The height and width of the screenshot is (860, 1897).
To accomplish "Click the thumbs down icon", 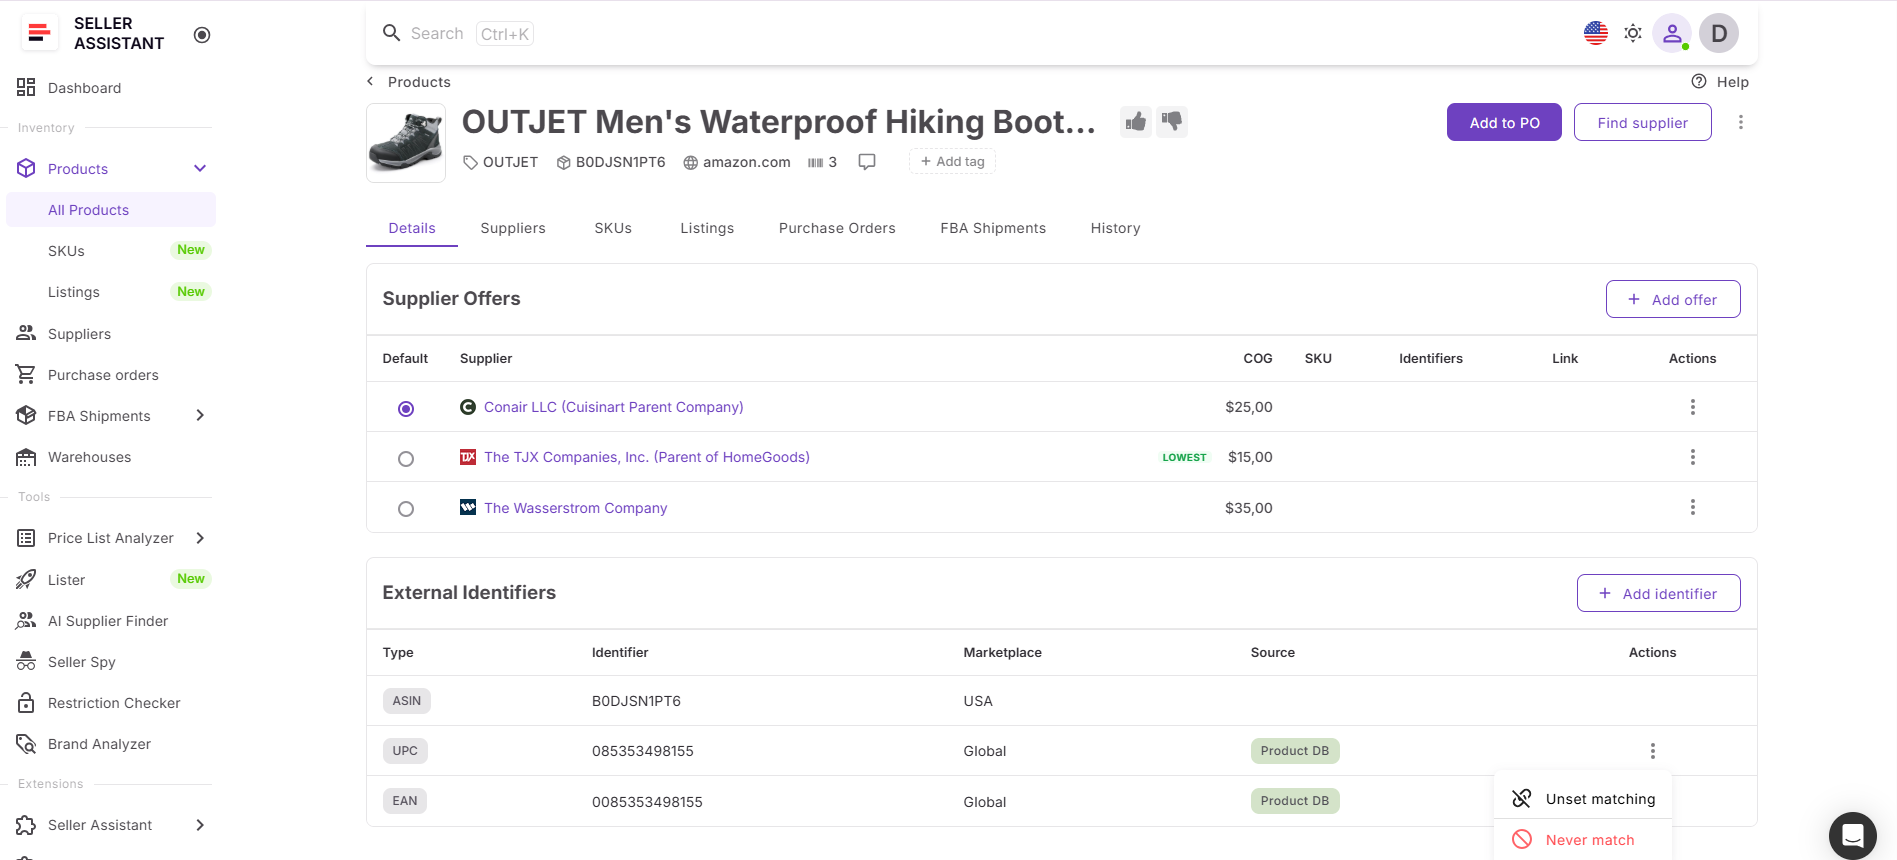I will (1172, 122).
